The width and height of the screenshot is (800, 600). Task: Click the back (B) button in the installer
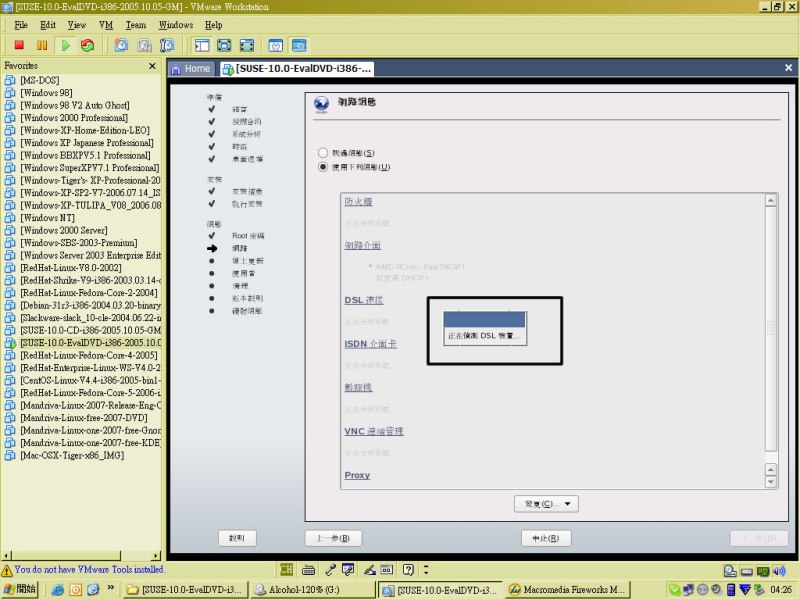click(x=333, y=538)
